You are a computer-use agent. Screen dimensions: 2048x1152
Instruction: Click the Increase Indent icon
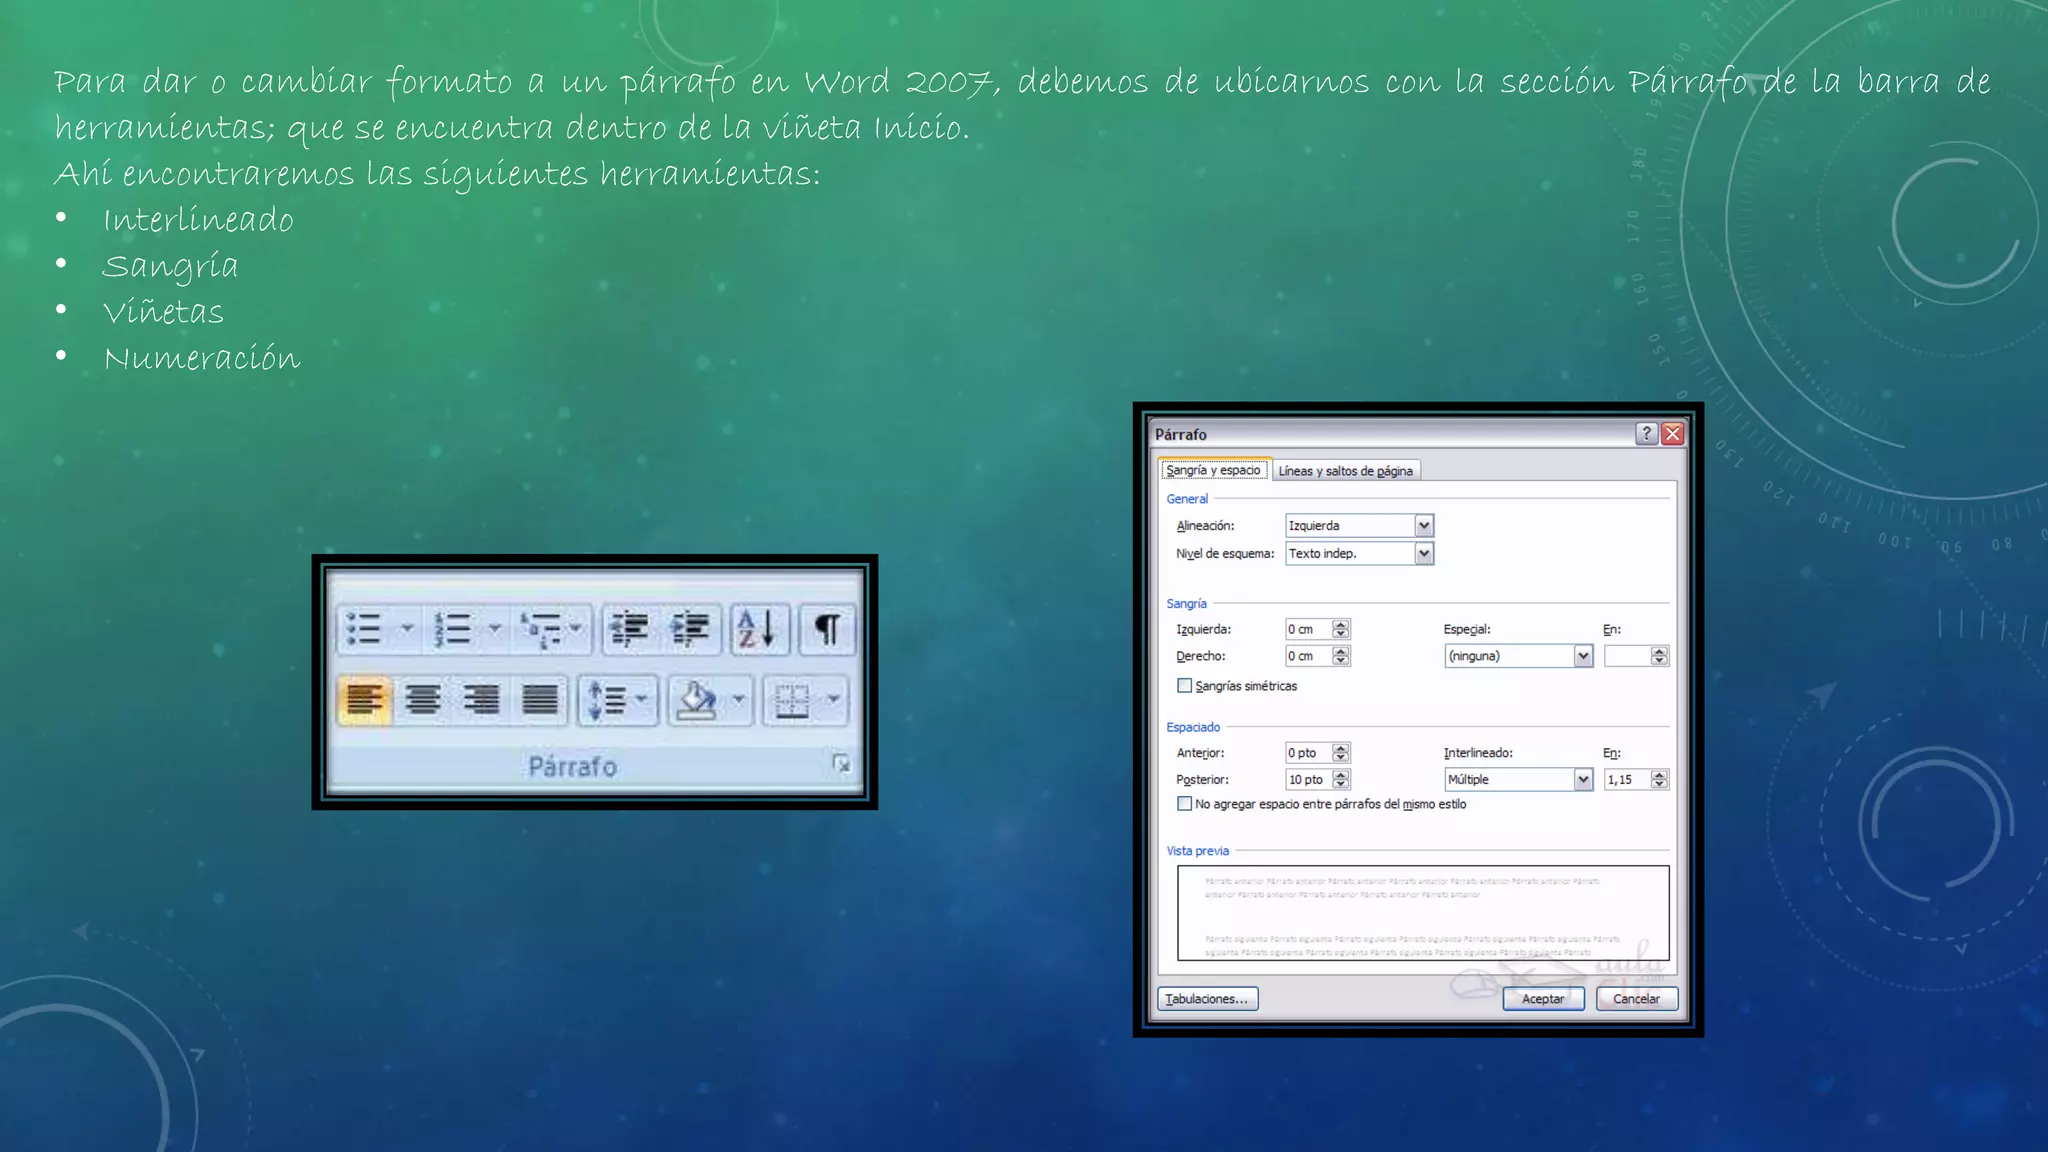click(691, 629)
